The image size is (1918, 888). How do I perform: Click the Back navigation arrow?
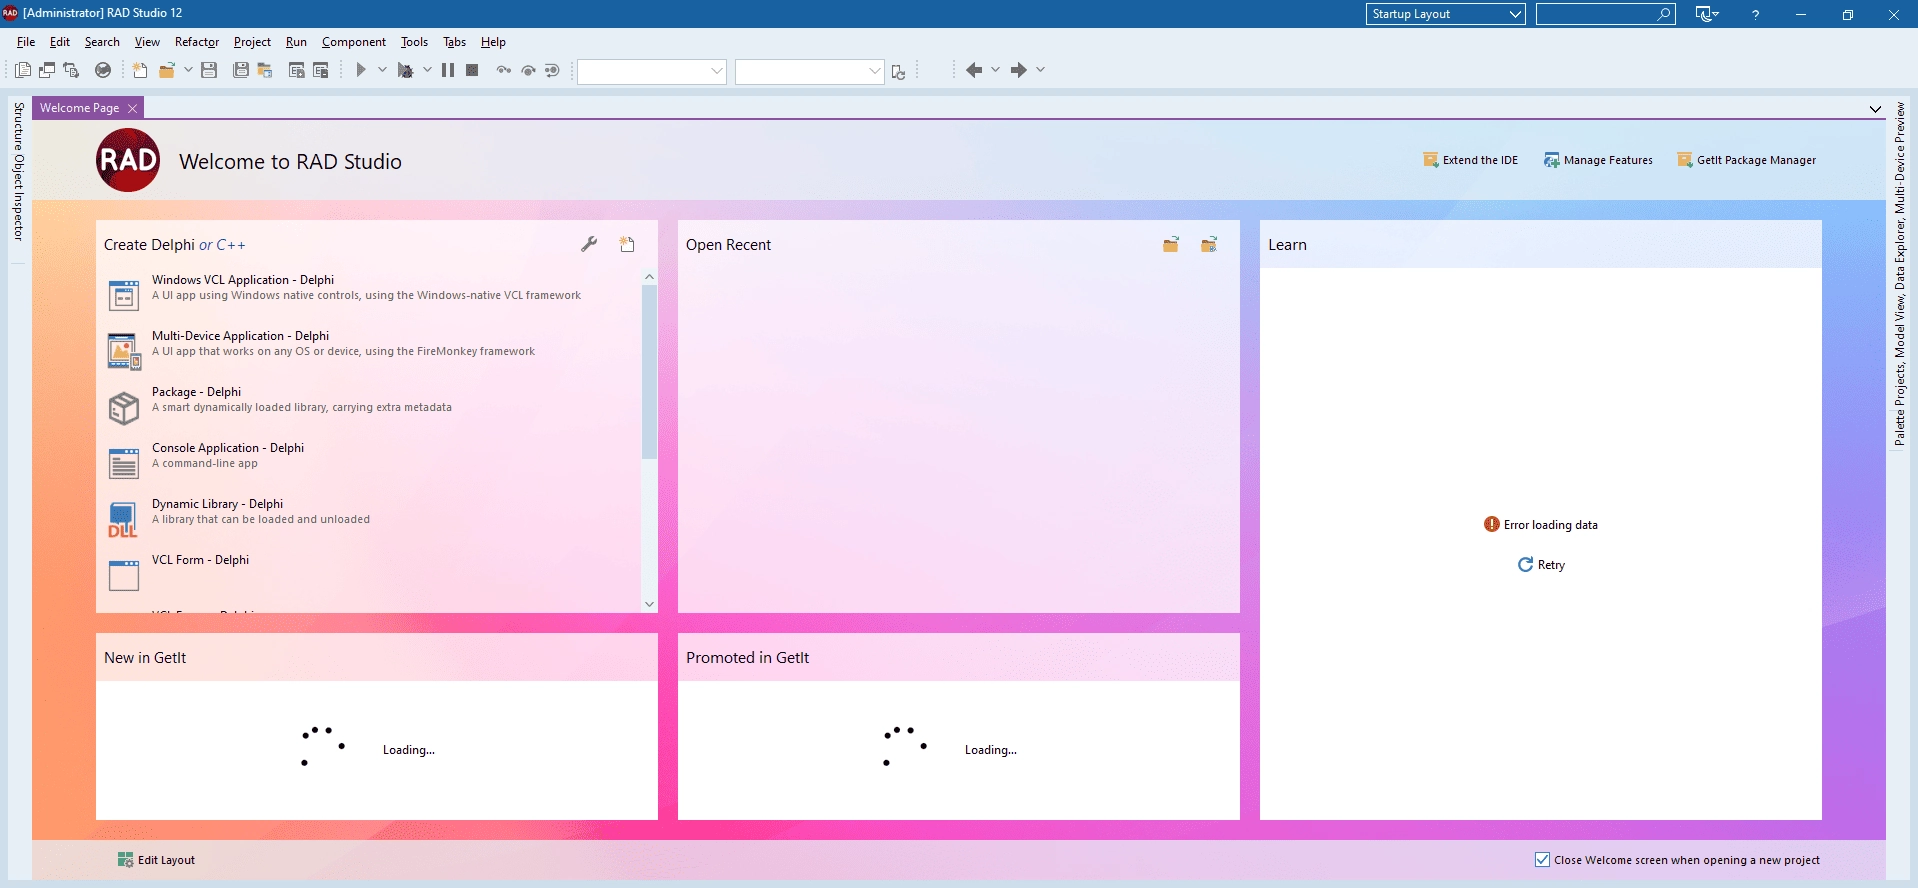974,70
